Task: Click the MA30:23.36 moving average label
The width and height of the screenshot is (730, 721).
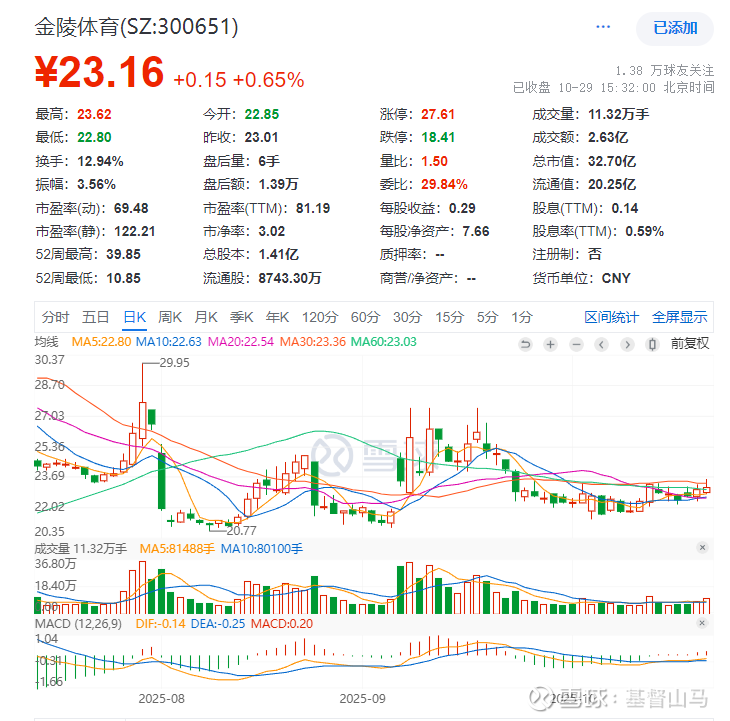Action: coord(312,342)
